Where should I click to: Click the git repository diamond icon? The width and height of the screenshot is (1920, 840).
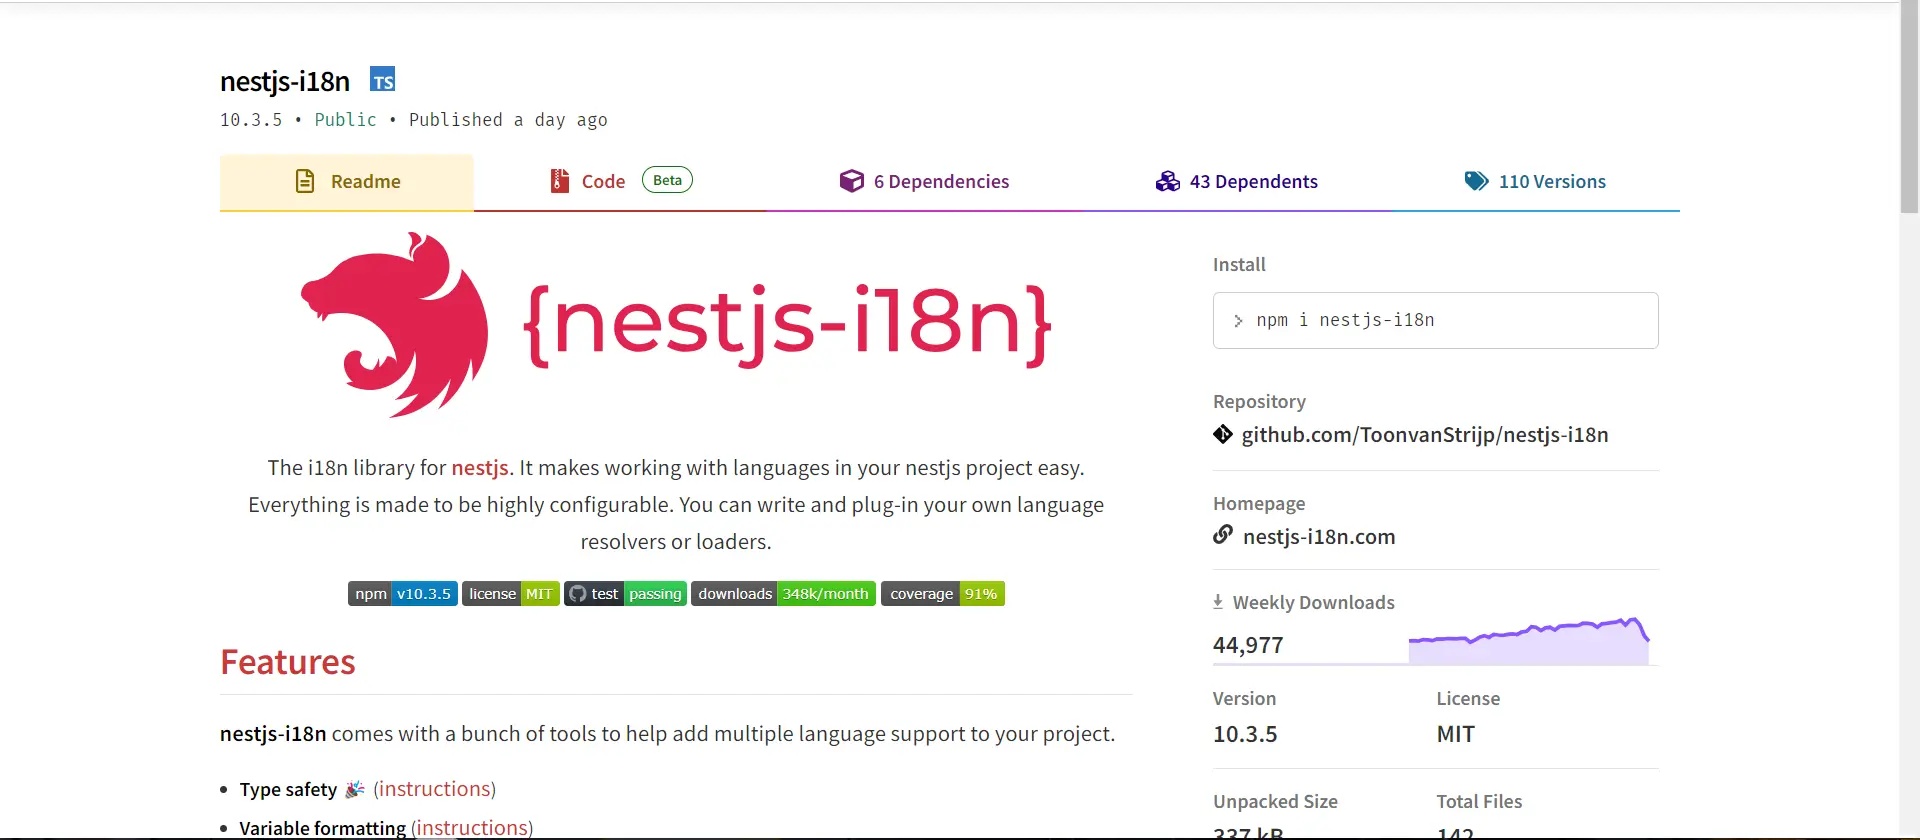(1223, 434)
